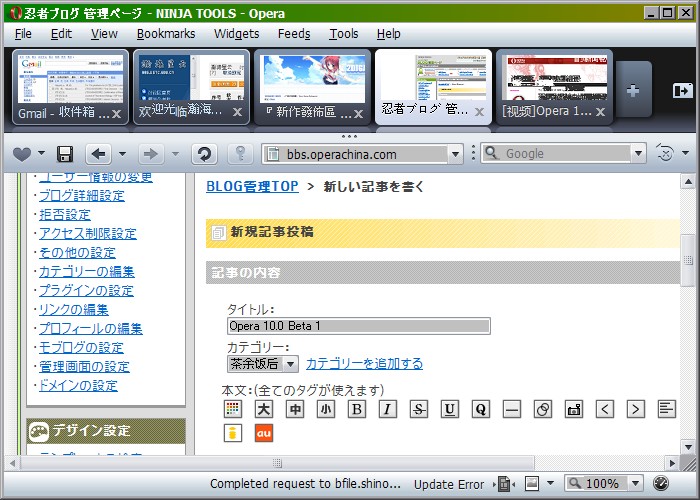The width and height of the screenshot is (700, 500).
Task: Click the horizontal scrollbar thumb
Action: point(277,463)
